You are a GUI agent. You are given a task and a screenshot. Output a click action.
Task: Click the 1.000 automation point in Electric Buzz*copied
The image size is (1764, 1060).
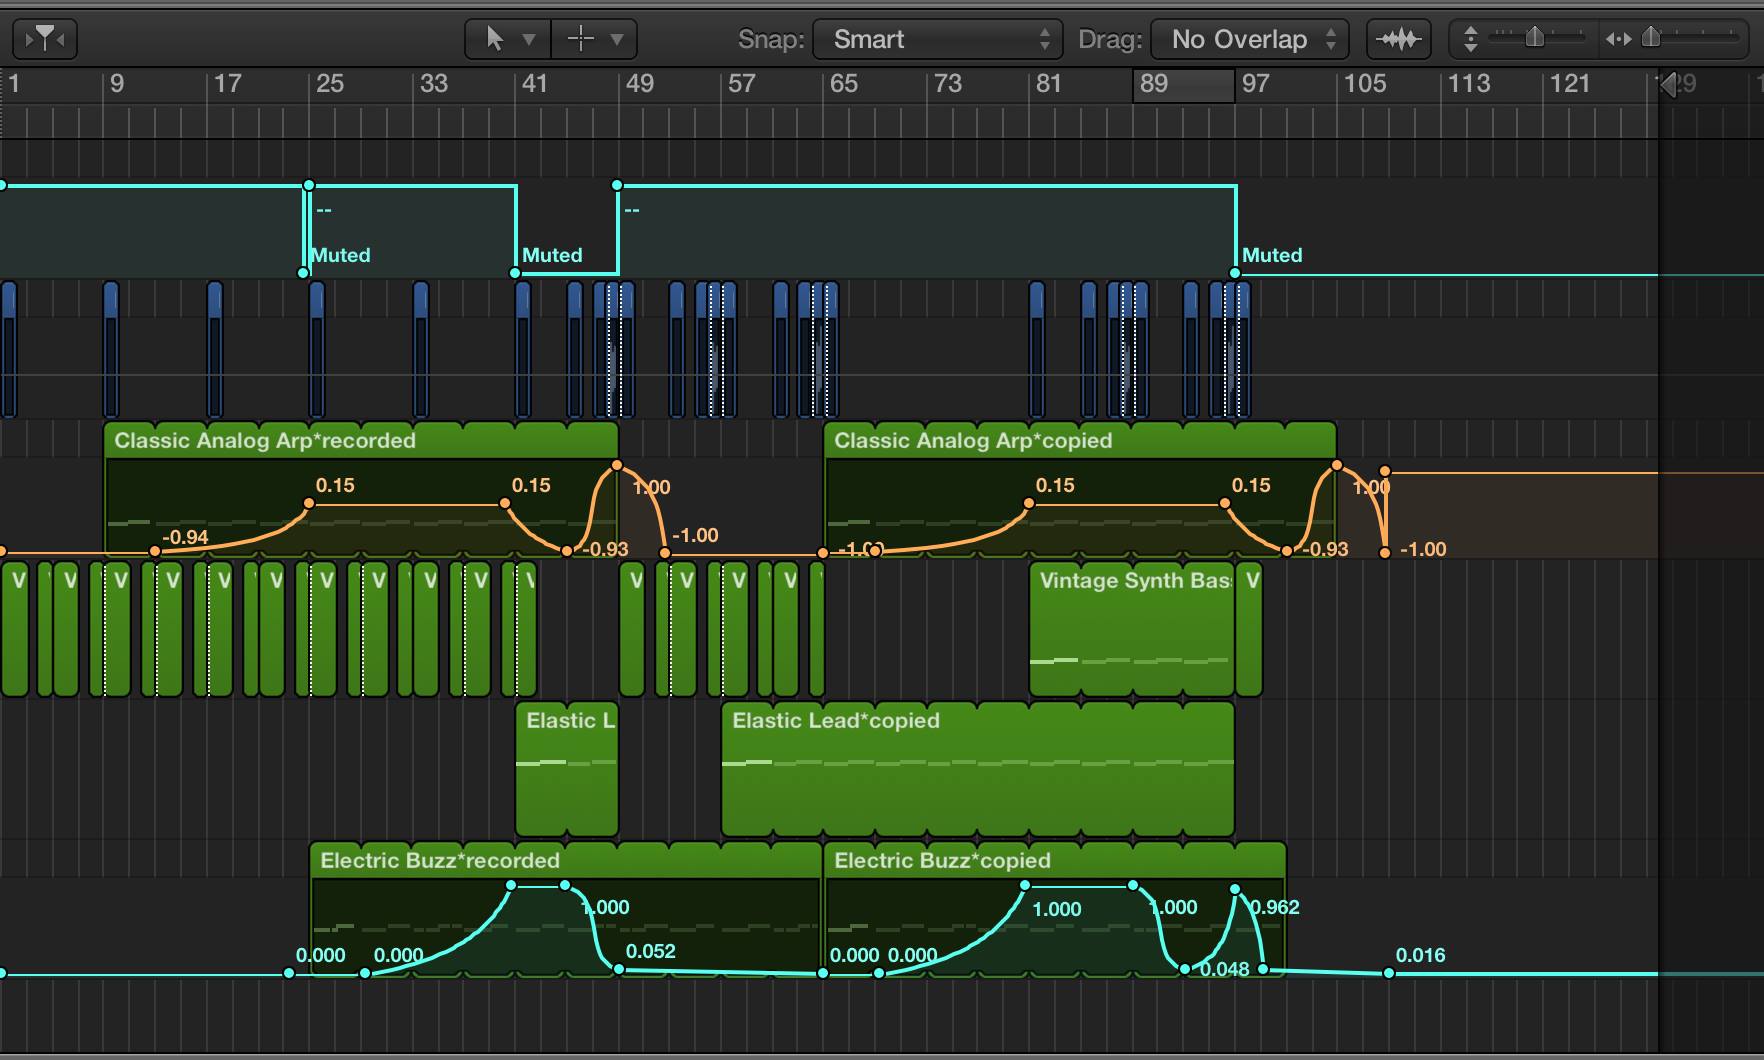pos(1025,885)
